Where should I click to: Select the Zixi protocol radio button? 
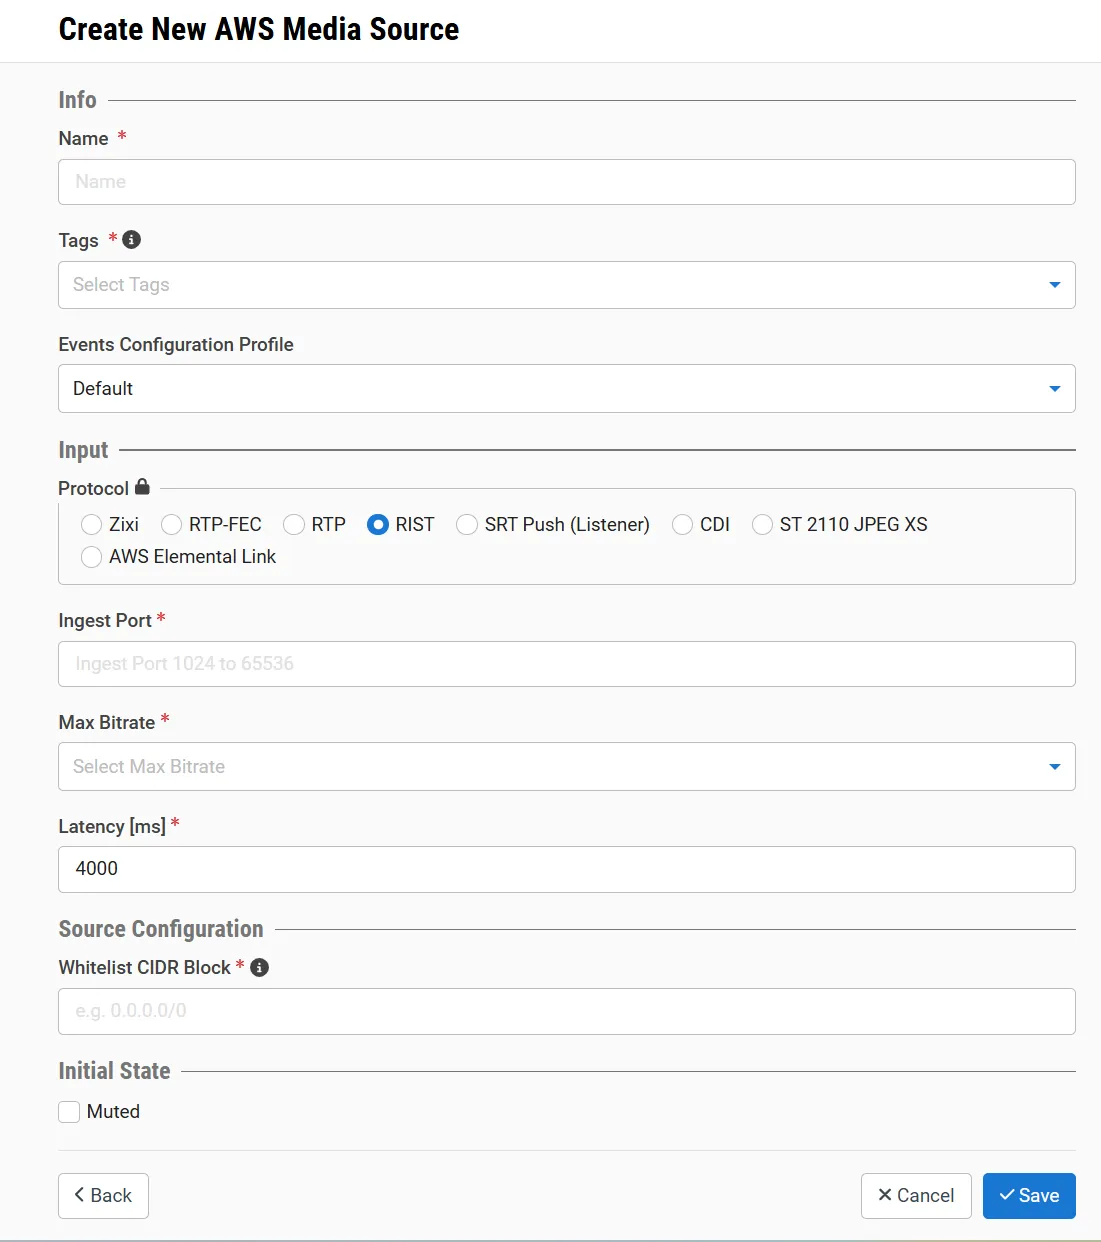(x=92, y=525)
